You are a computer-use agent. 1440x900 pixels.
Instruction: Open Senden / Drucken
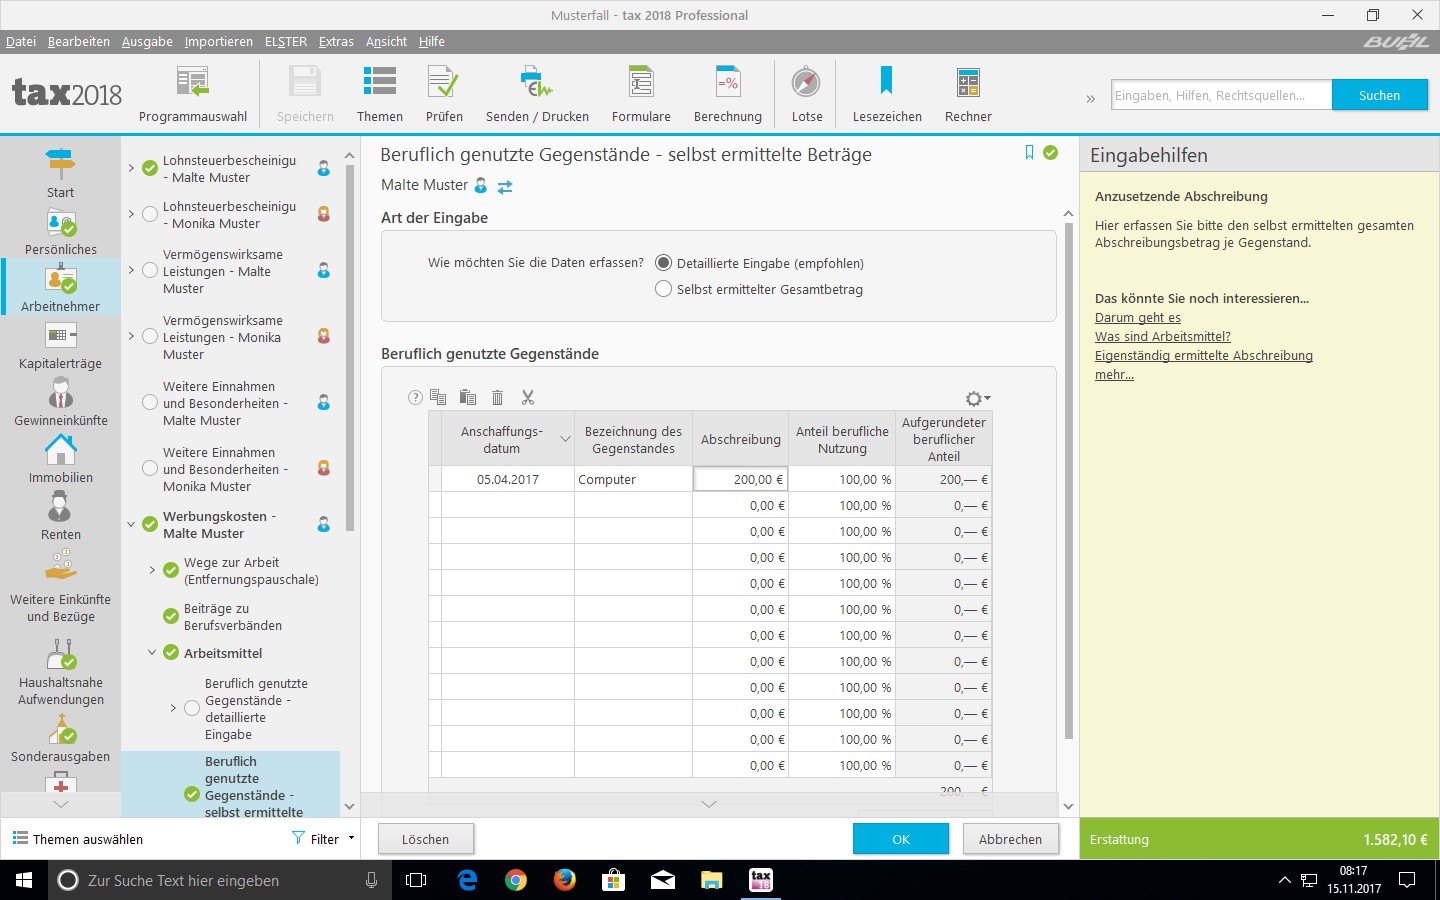coord(537,95)
